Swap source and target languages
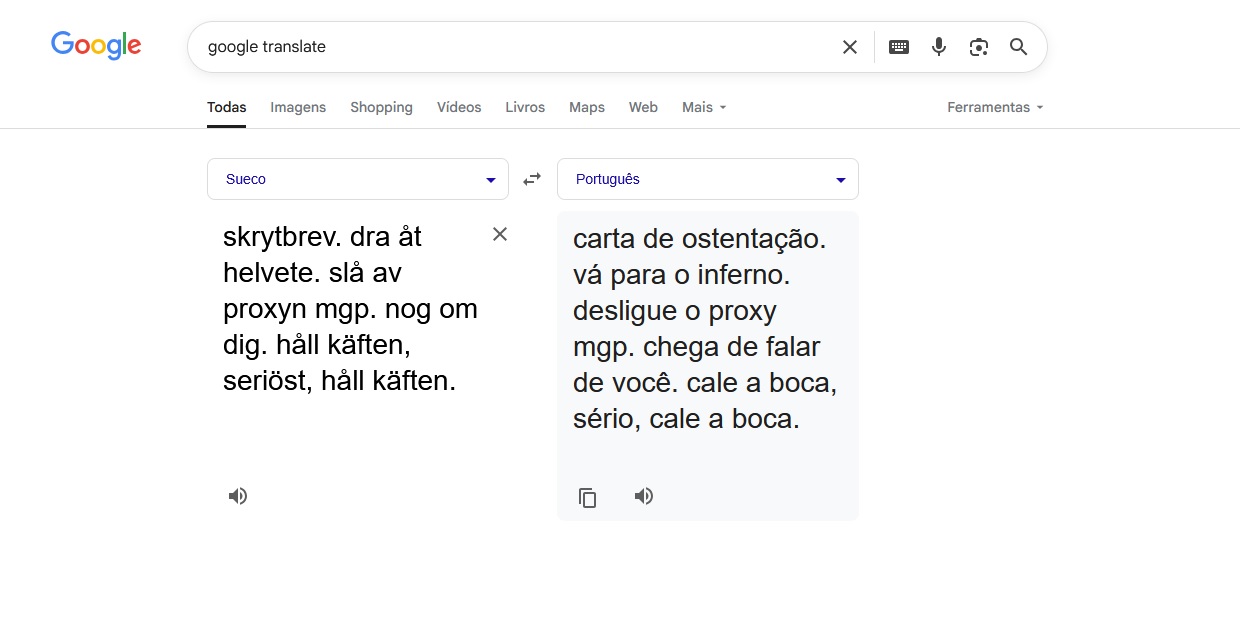The width and height of the screenshot is (1260, 626). pyautogui.click(x=532, y=179)
